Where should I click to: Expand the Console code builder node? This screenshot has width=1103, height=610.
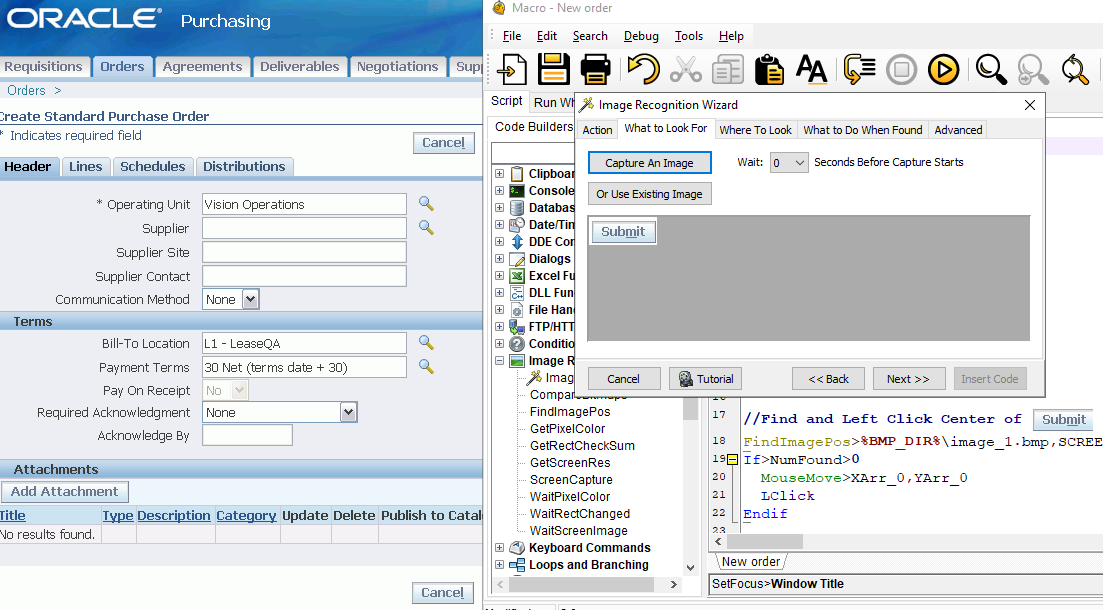[499, 191]
